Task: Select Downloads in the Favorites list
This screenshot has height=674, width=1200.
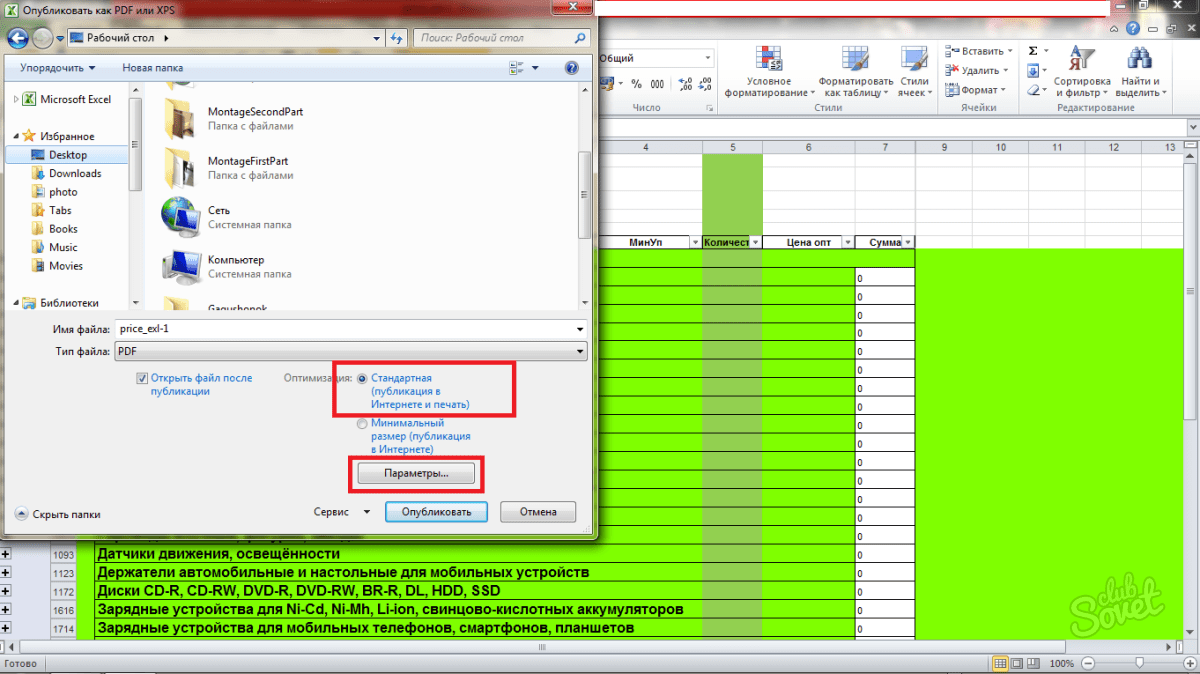Action: 75,173
